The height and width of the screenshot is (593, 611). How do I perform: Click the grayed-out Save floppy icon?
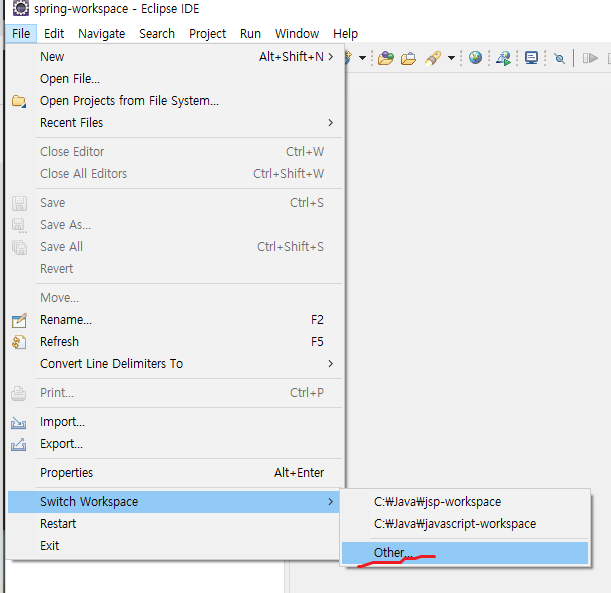19,203
